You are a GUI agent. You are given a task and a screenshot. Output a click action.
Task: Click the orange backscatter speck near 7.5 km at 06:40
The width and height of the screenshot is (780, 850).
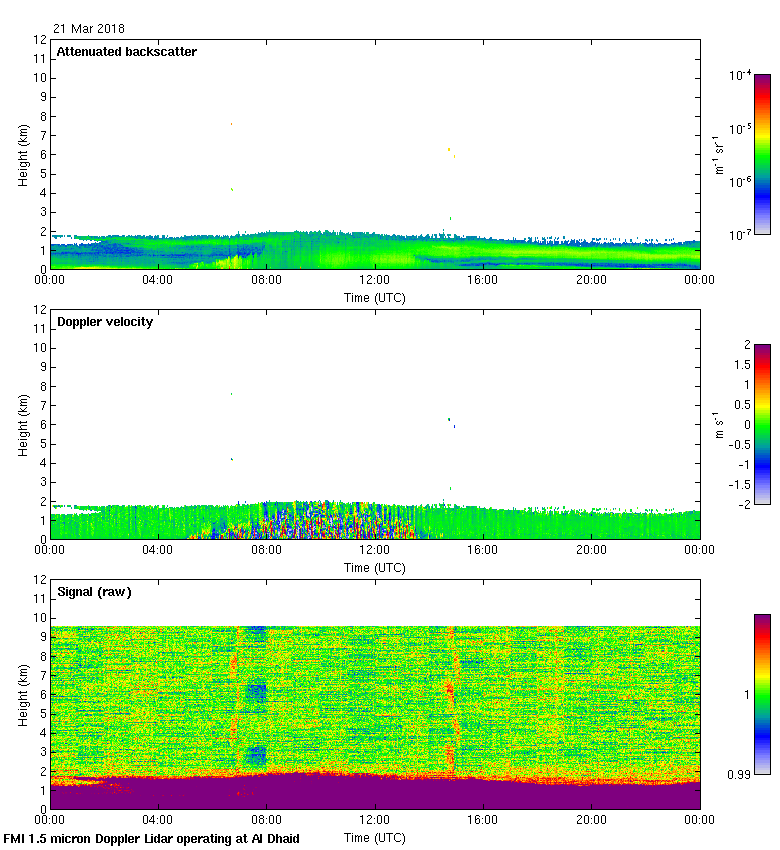[231, 124]
